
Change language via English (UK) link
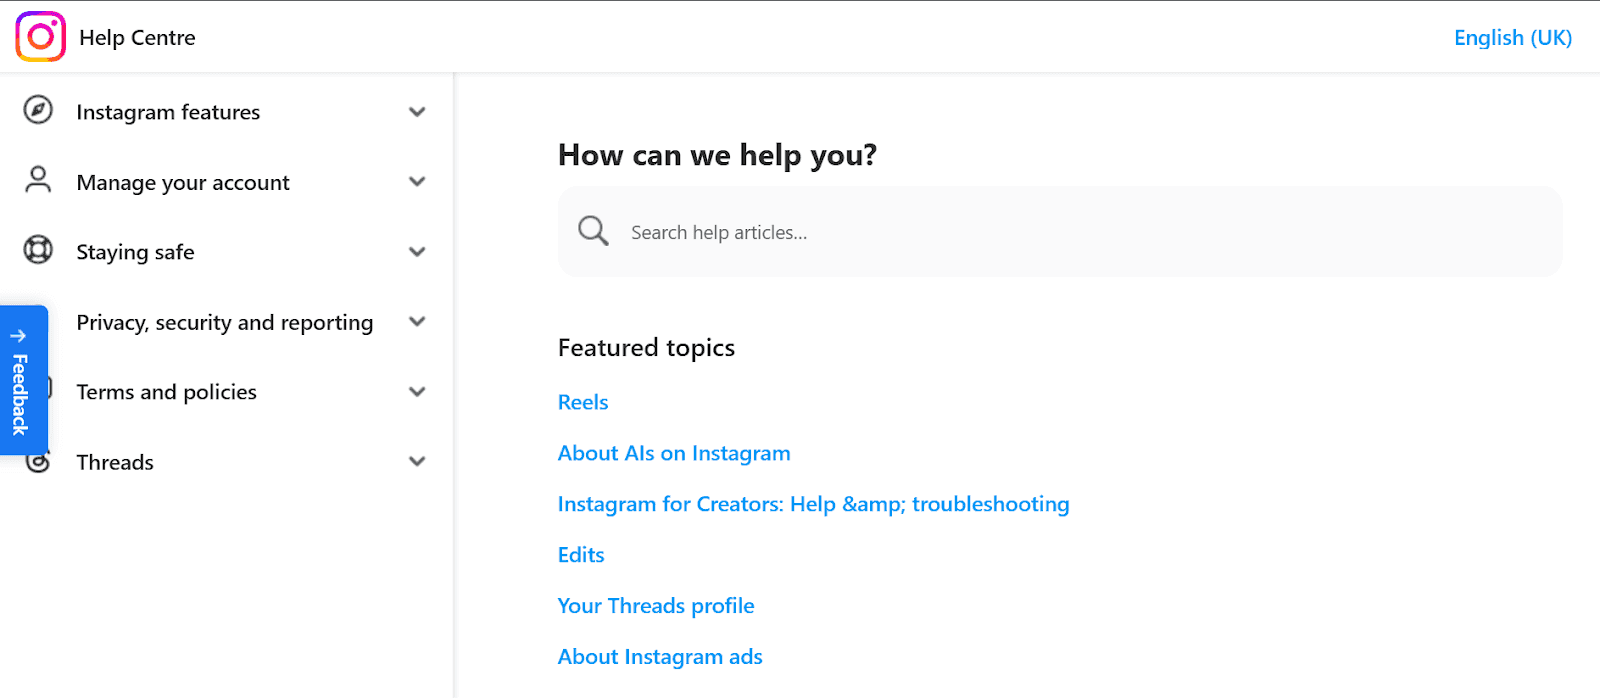tap(1512, 37)
